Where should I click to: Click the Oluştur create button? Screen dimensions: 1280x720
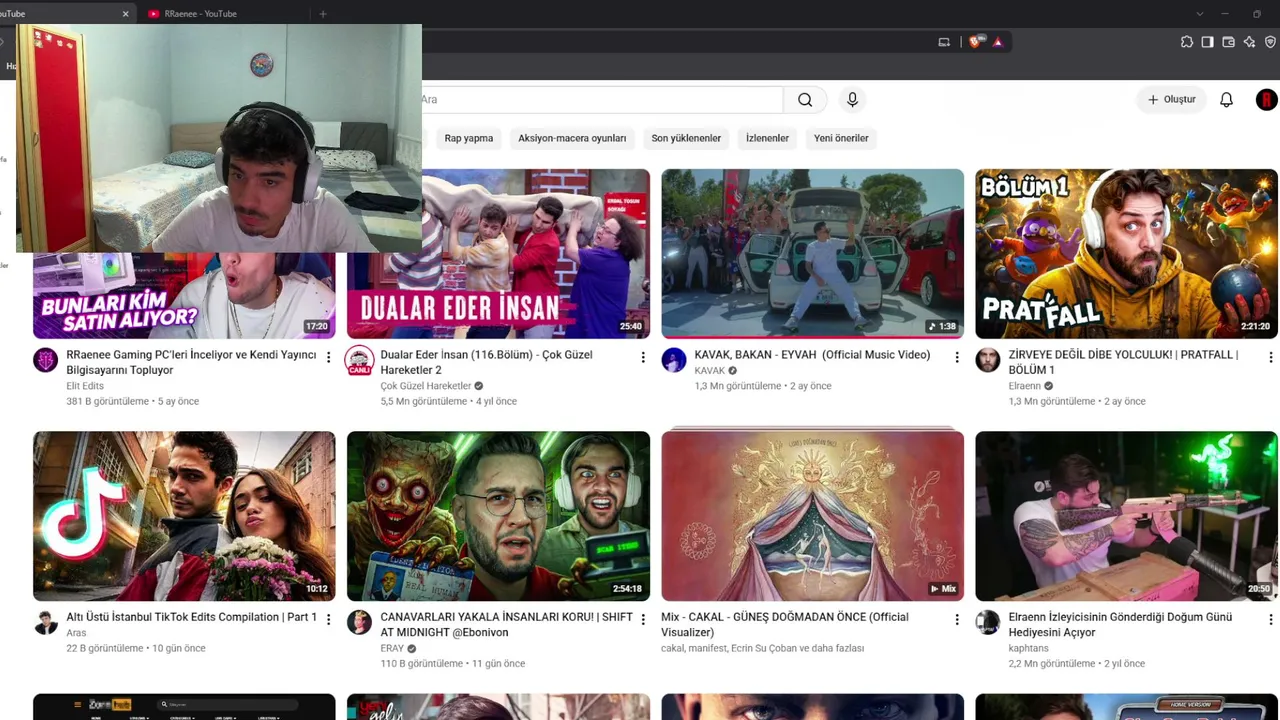pos(1171,100)
